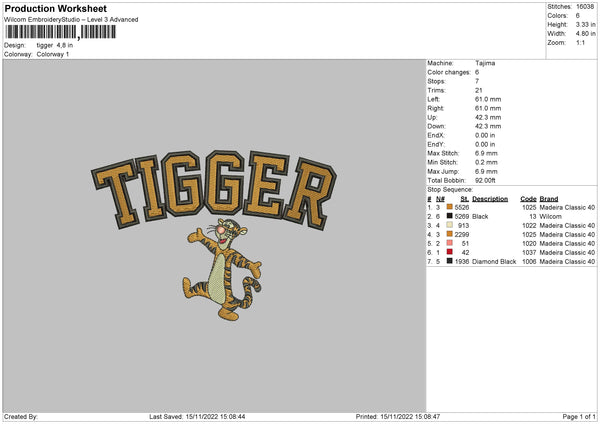Click 'Wilcom EmbroideryStudio – Level 3 Advanced' text

(x=71, y=20)
